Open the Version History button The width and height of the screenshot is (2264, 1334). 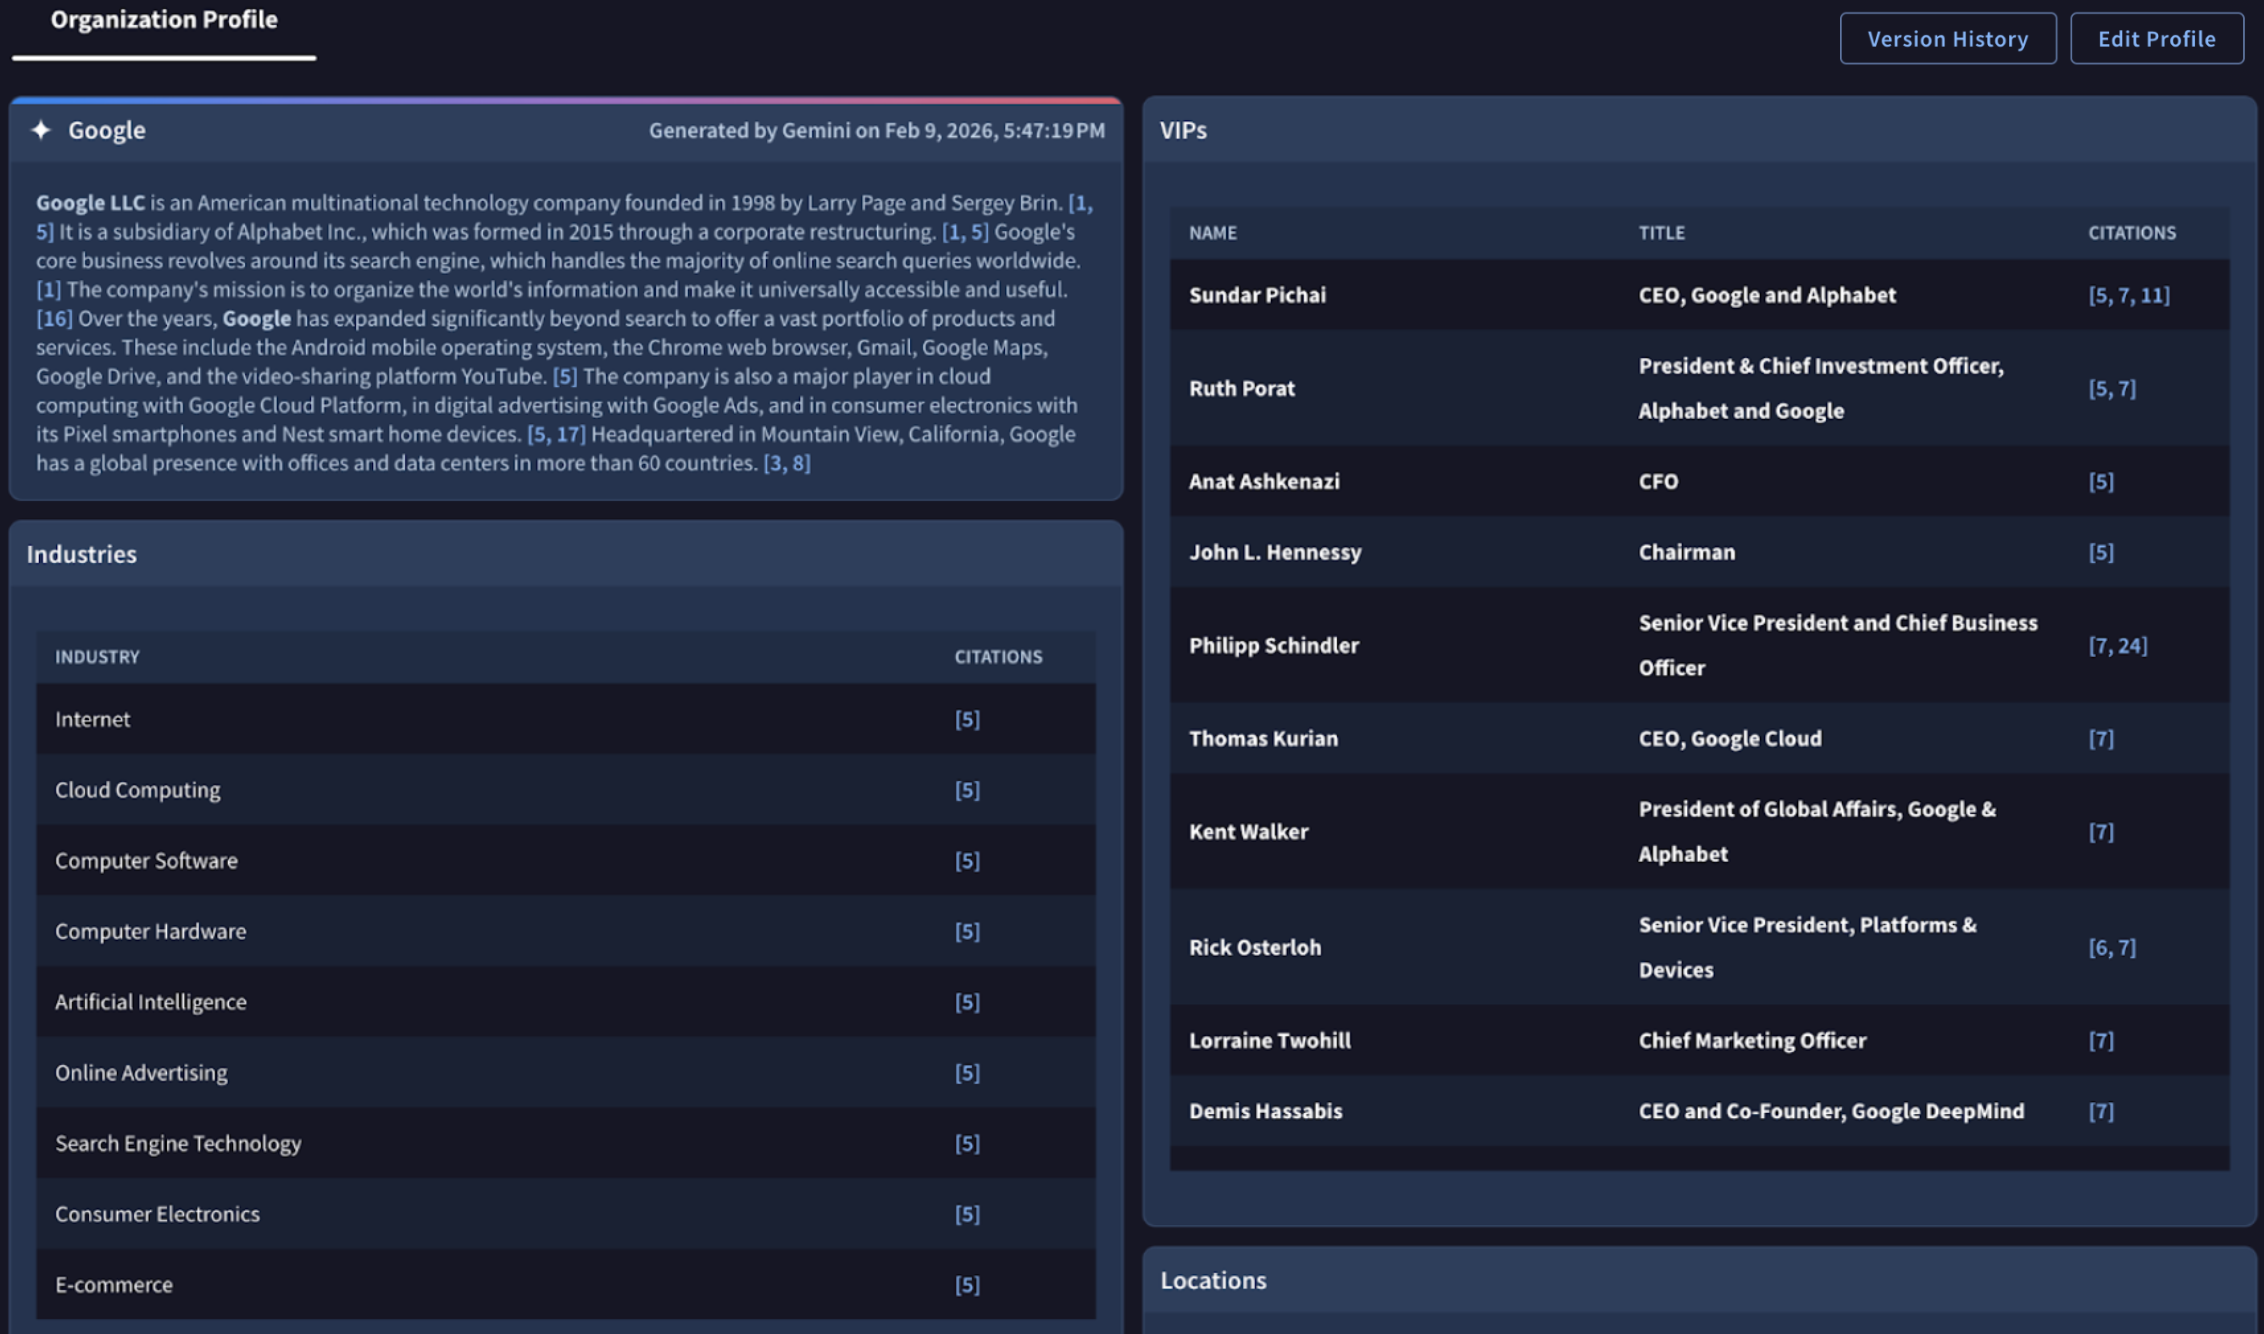point(1947,39)
